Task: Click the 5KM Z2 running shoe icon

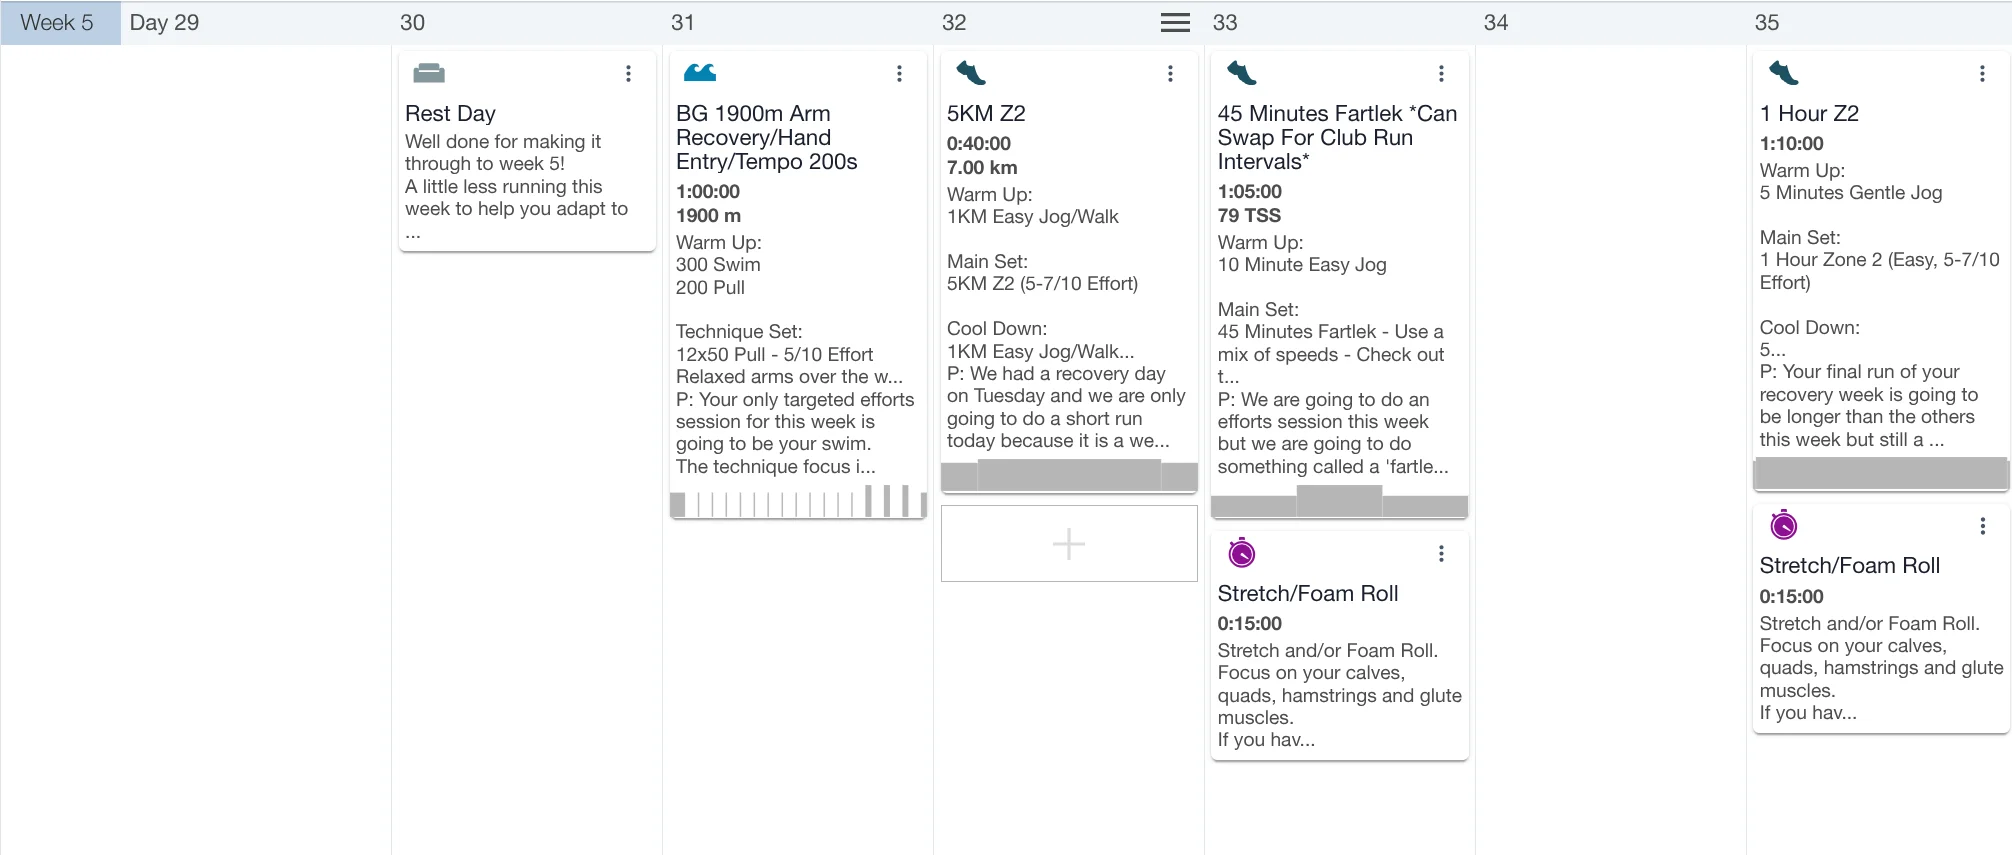Action: [970, 73]
